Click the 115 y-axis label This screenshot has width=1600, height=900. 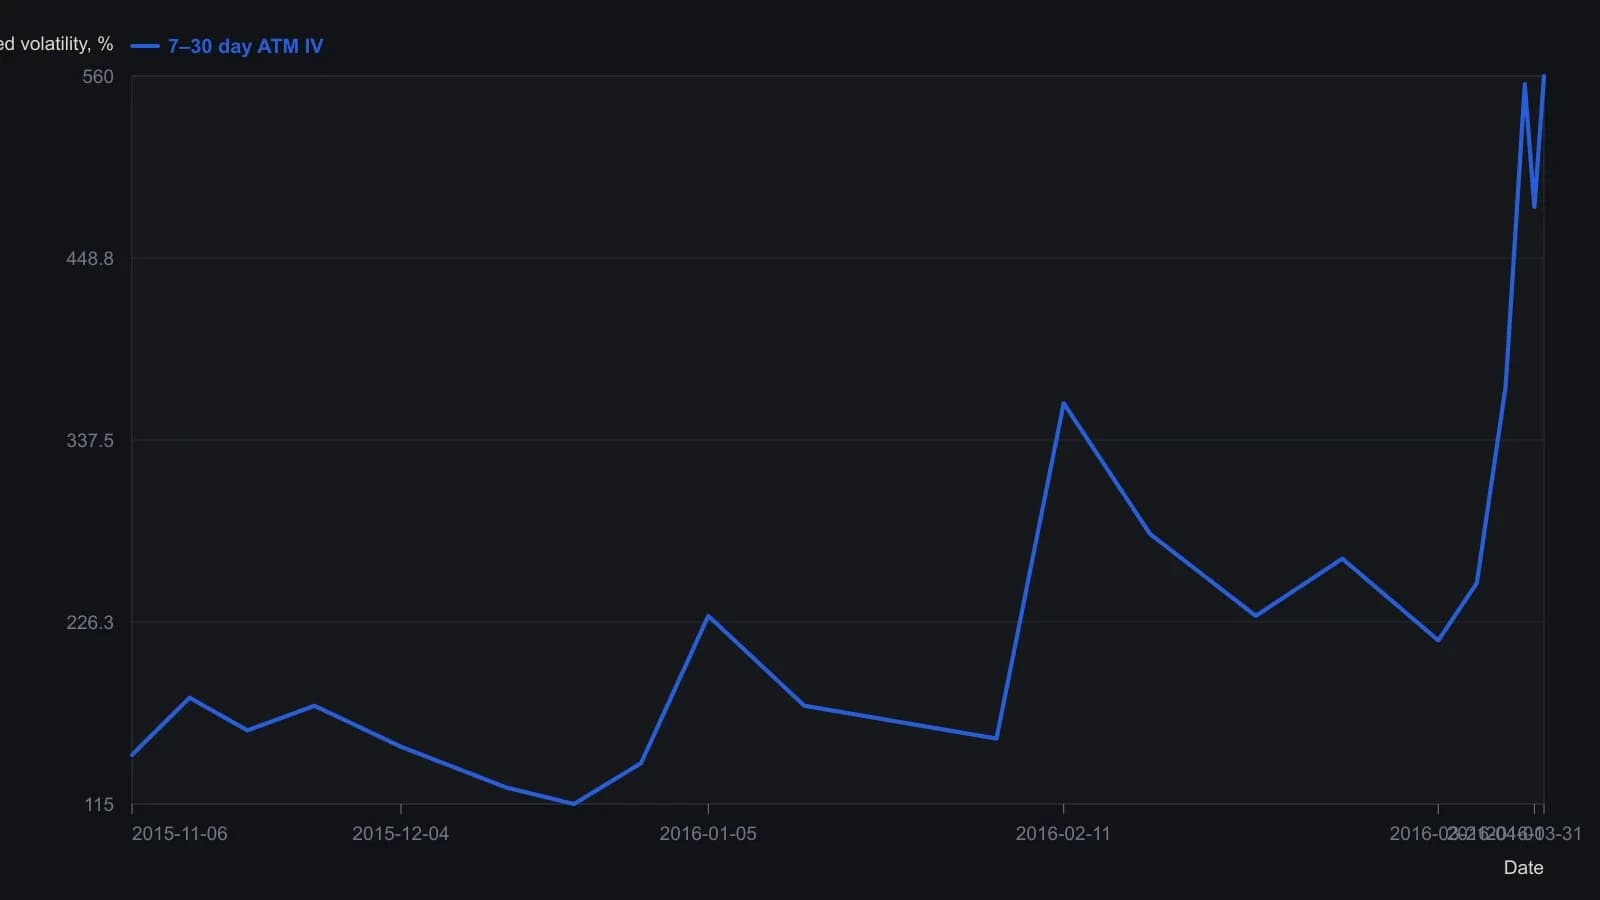[x=99, y=805]
